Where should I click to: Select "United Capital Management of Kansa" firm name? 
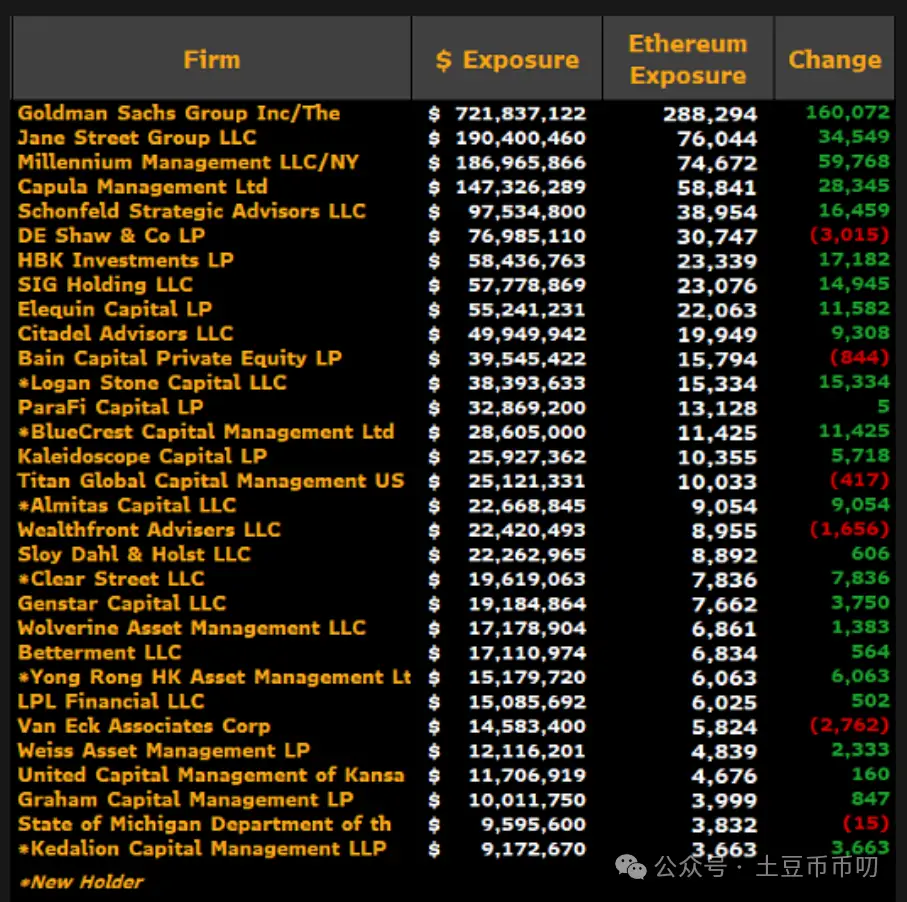(211, 775)
